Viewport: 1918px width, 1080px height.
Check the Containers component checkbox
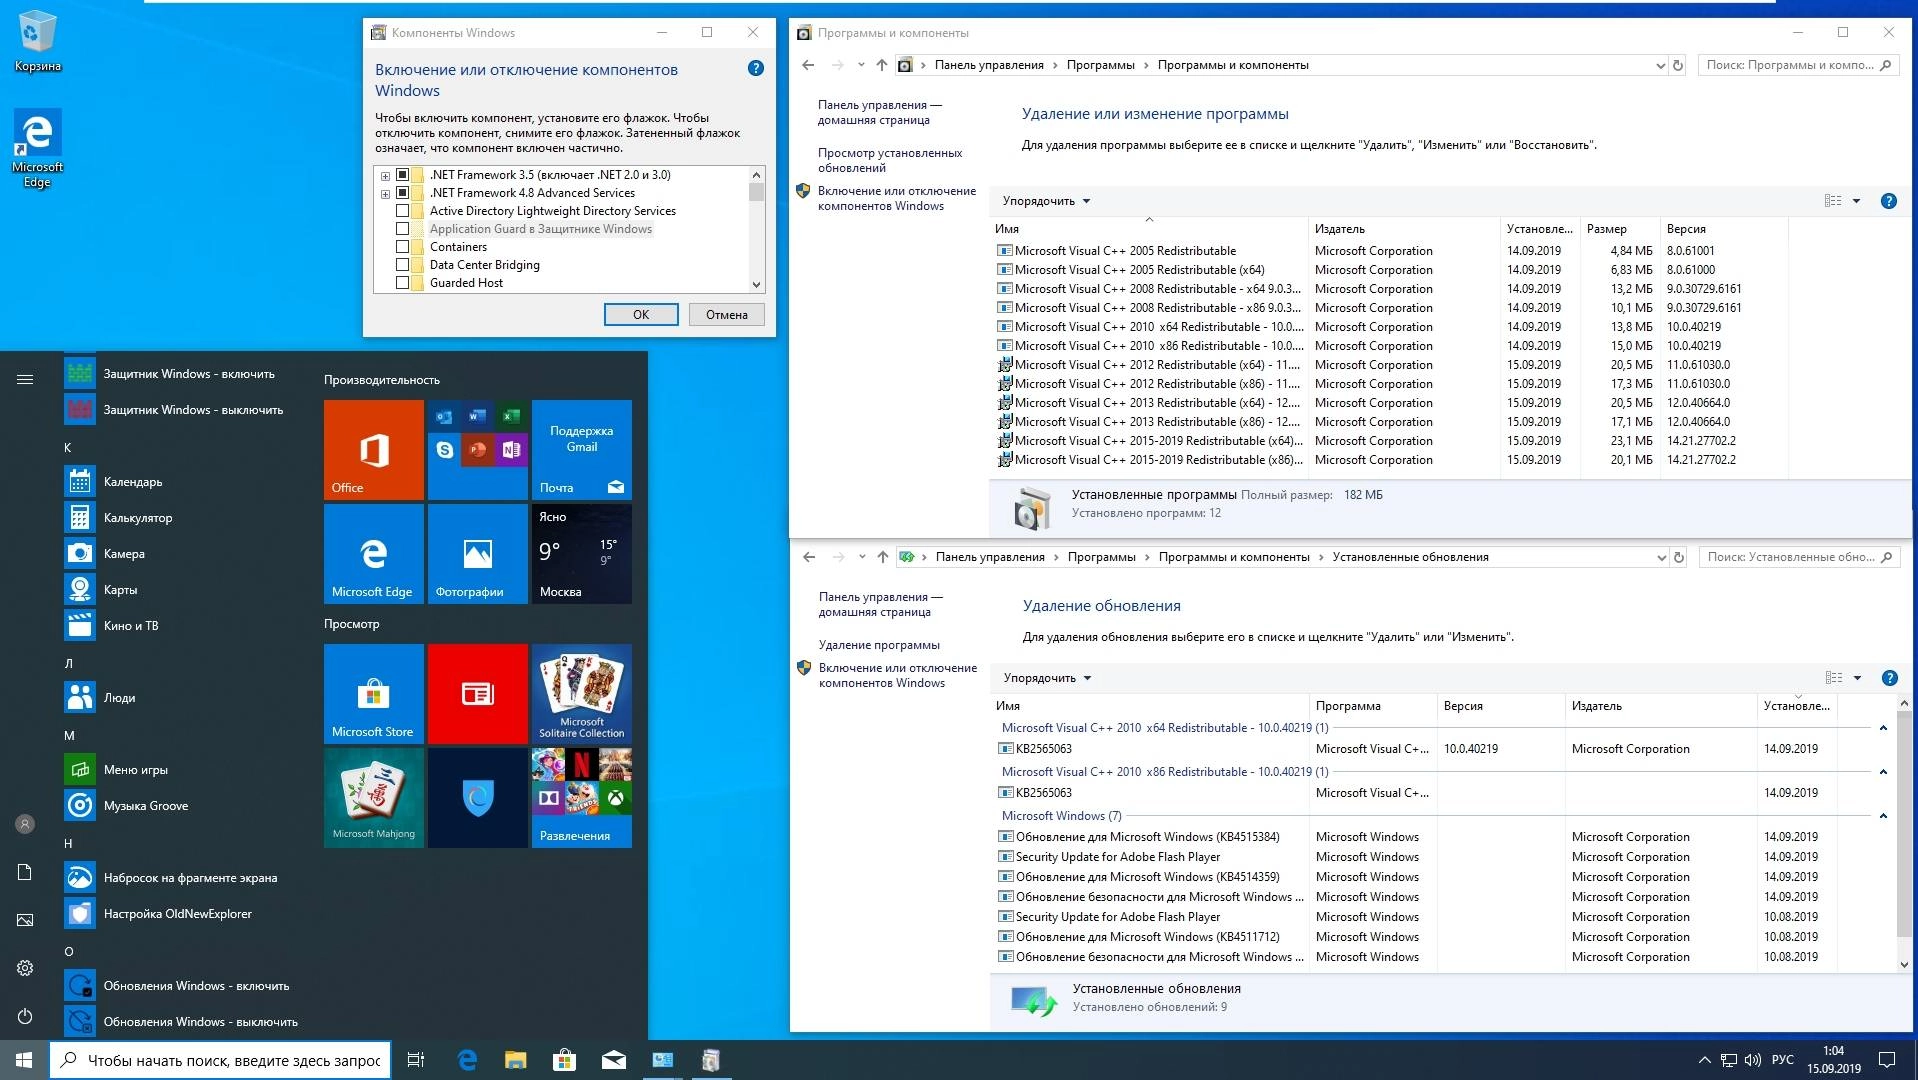point(403,247)
